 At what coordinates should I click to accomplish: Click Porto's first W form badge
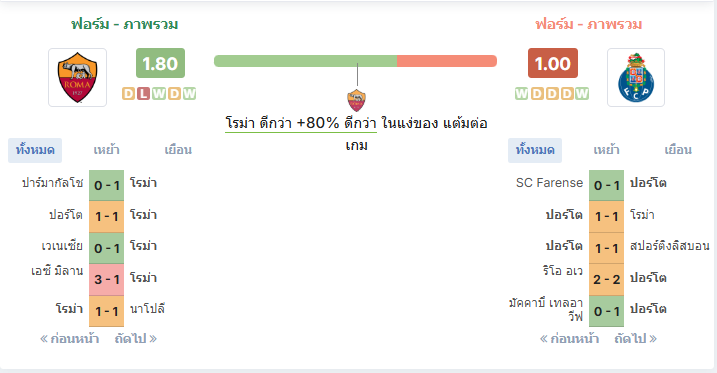(522, 94)
